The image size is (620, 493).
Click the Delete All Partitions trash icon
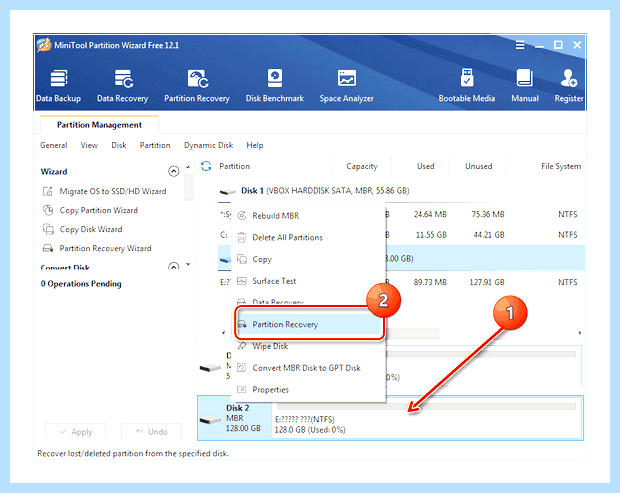click(242, 238)
